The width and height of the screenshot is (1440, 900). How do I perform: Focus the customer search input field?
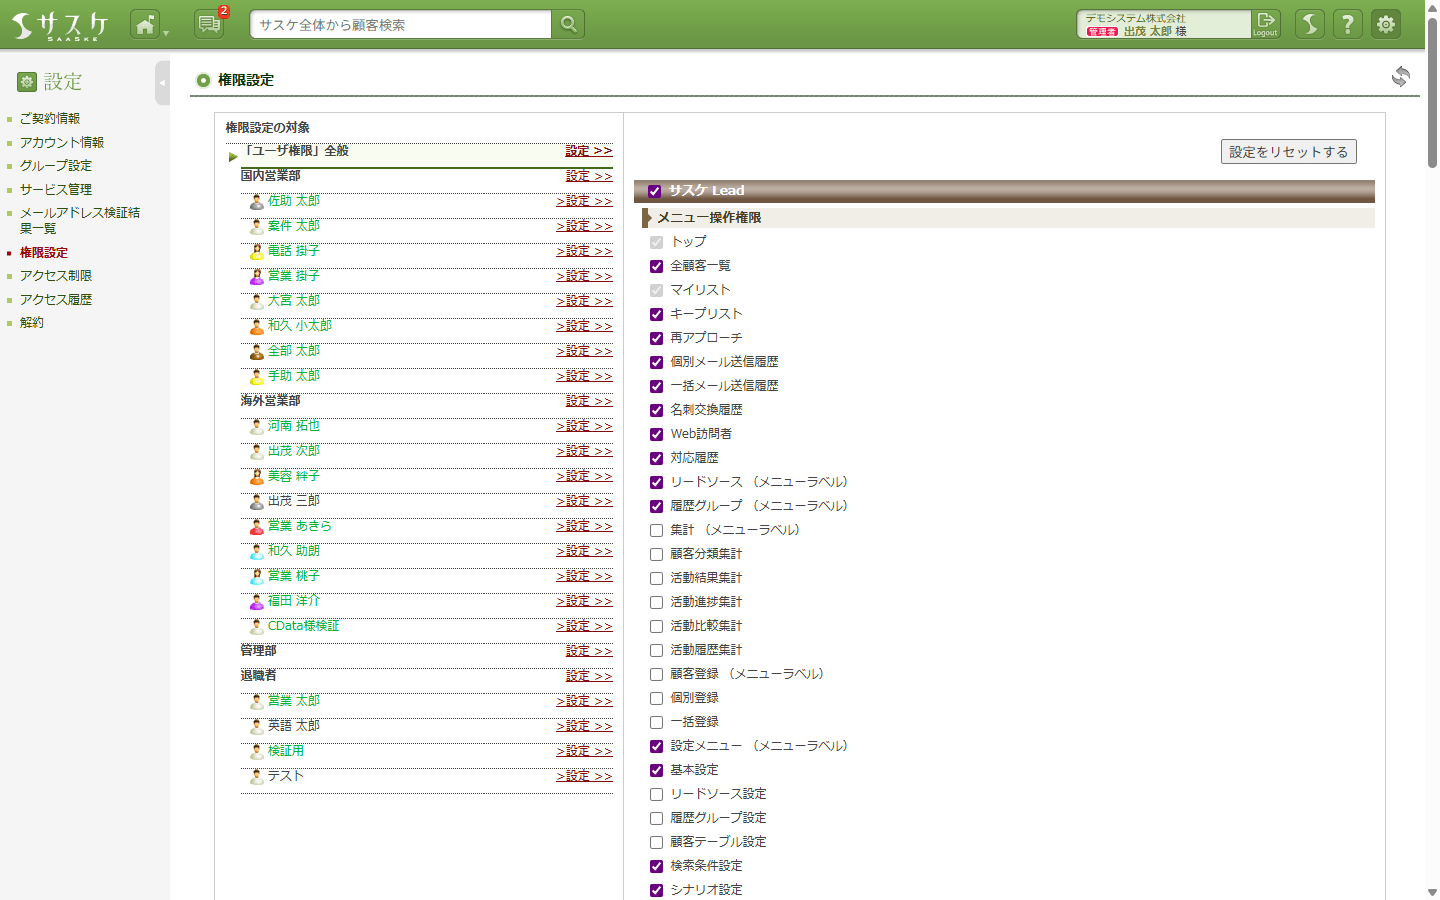(400, 24)
